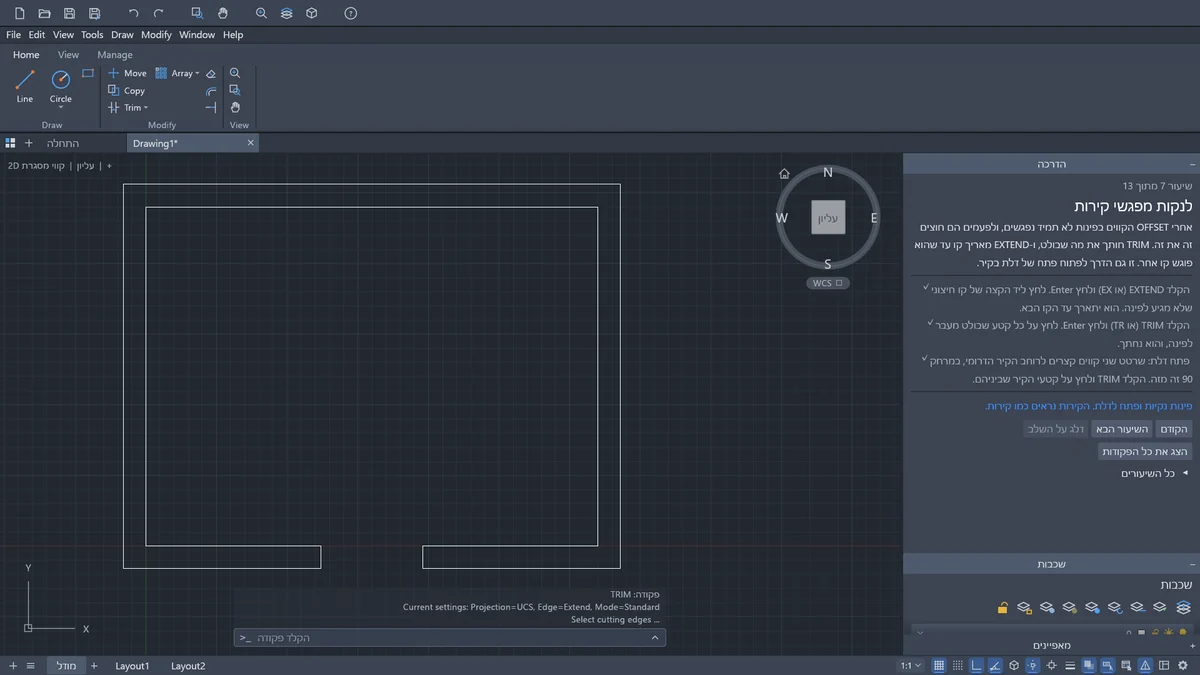
Task: Create a new drawing from the quick toolbar
Action: click(x=19, y=14)
